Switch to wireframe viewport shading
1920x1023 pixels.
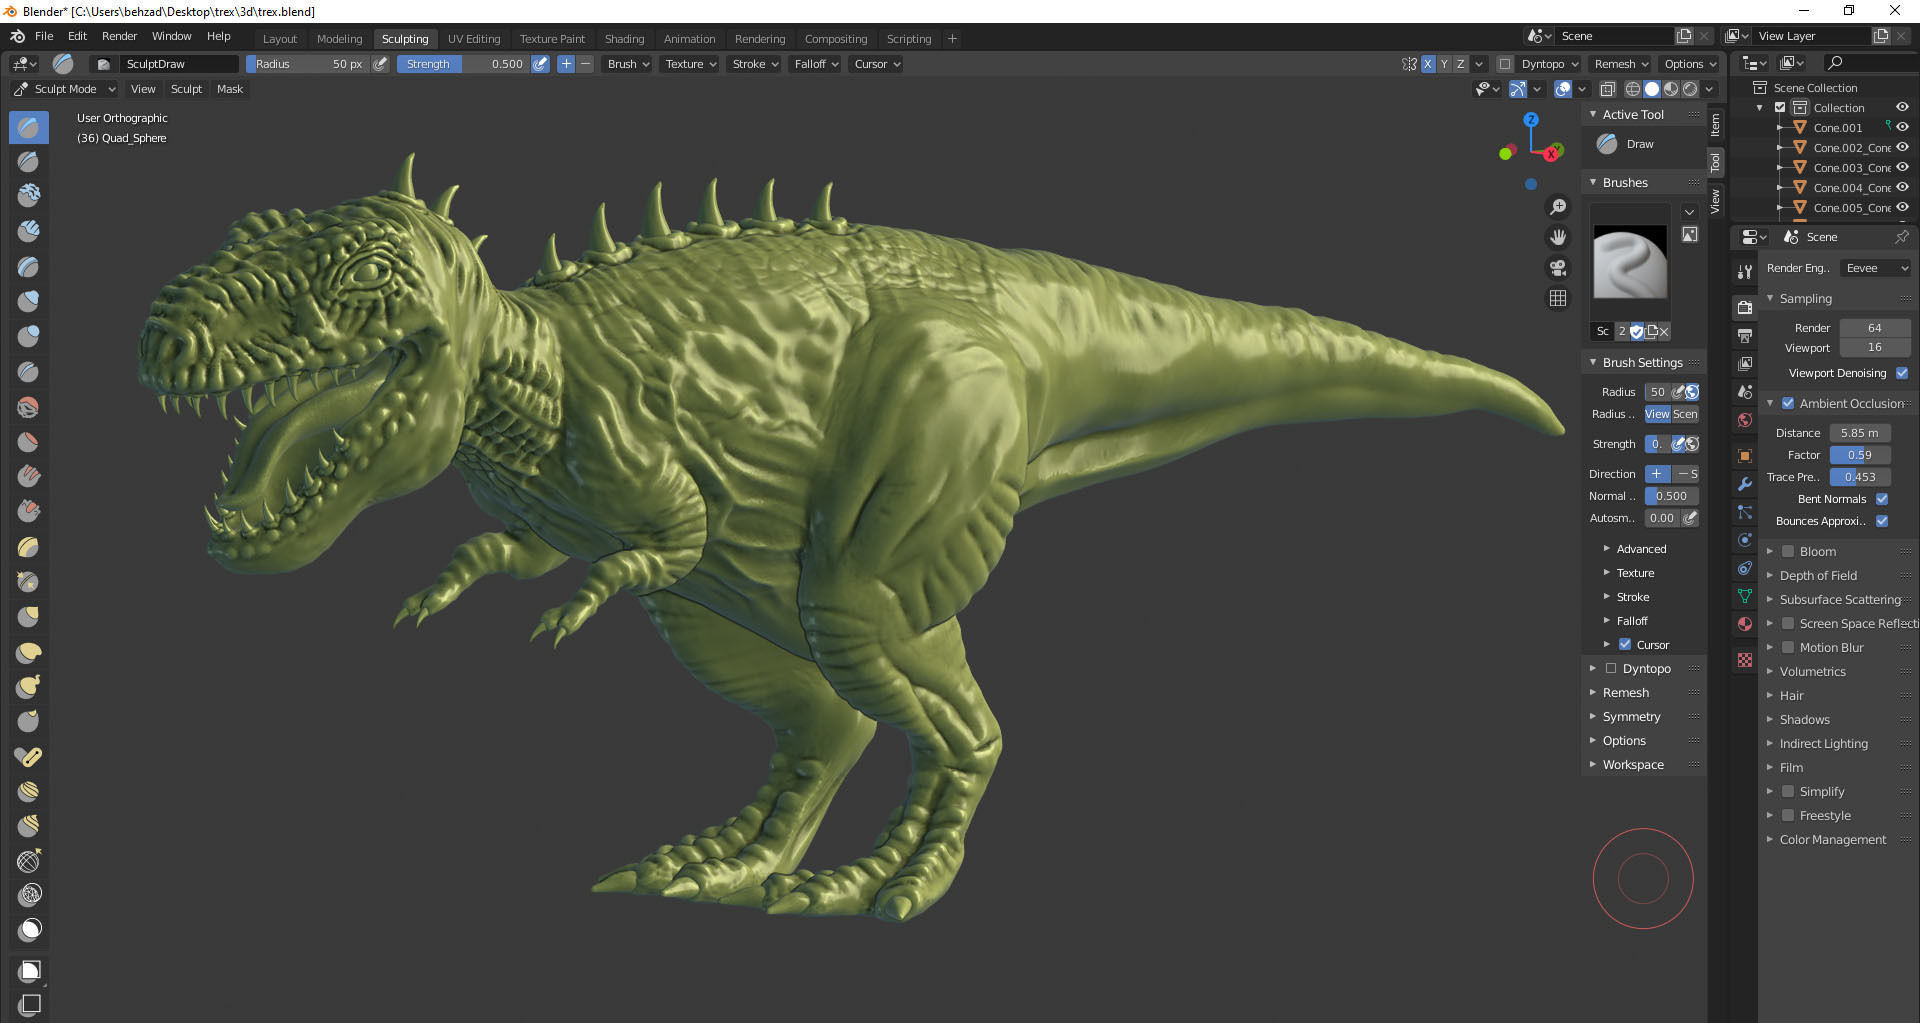click(x=1633, y=89)
